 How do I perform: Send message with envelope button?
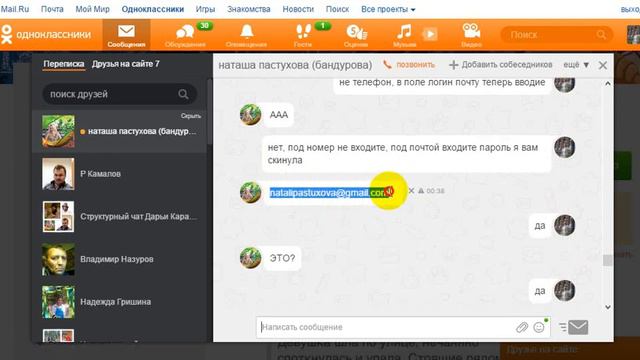pyautogui.click(x=578, y=327)
